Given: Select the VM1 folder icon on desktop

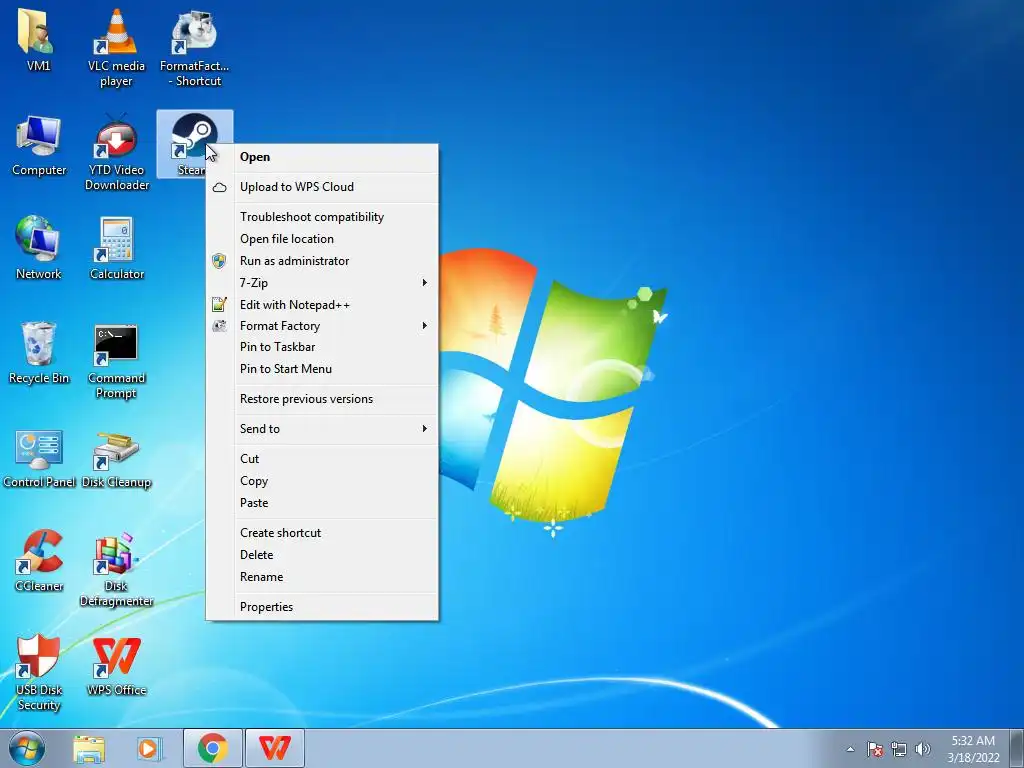Looking at the screenshot, I should [x=38, y=40].
